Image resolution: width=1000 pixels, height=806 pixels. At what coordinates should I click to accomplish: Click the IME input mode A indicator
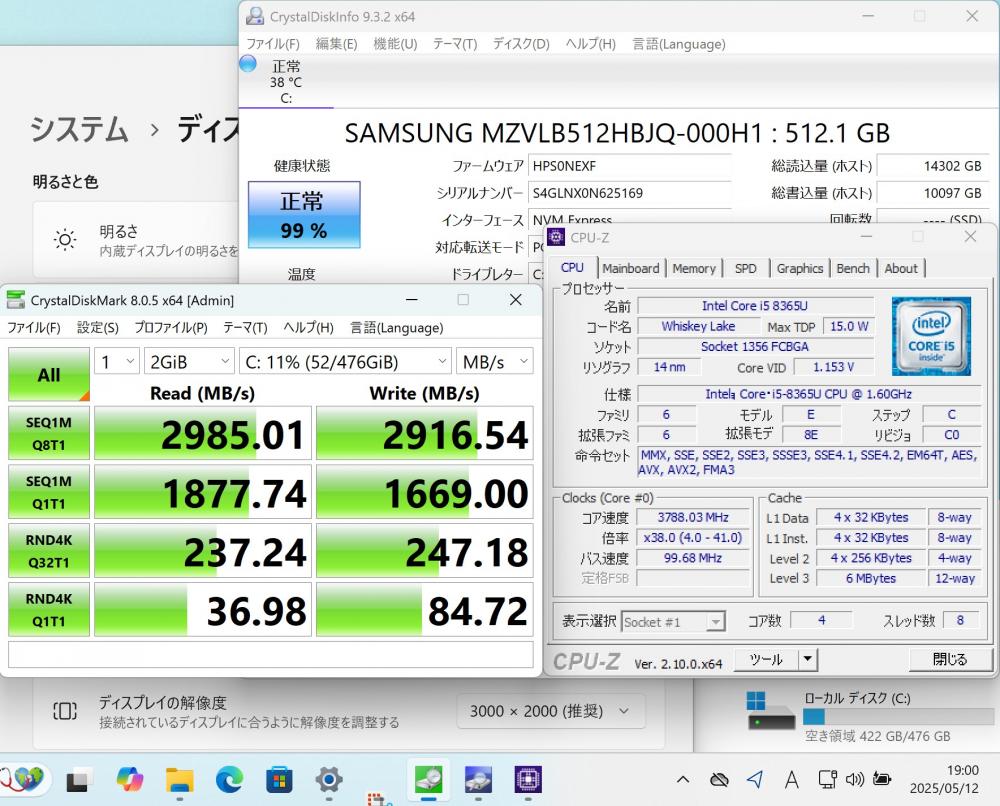pyautogui.click(x=791, y=779)
